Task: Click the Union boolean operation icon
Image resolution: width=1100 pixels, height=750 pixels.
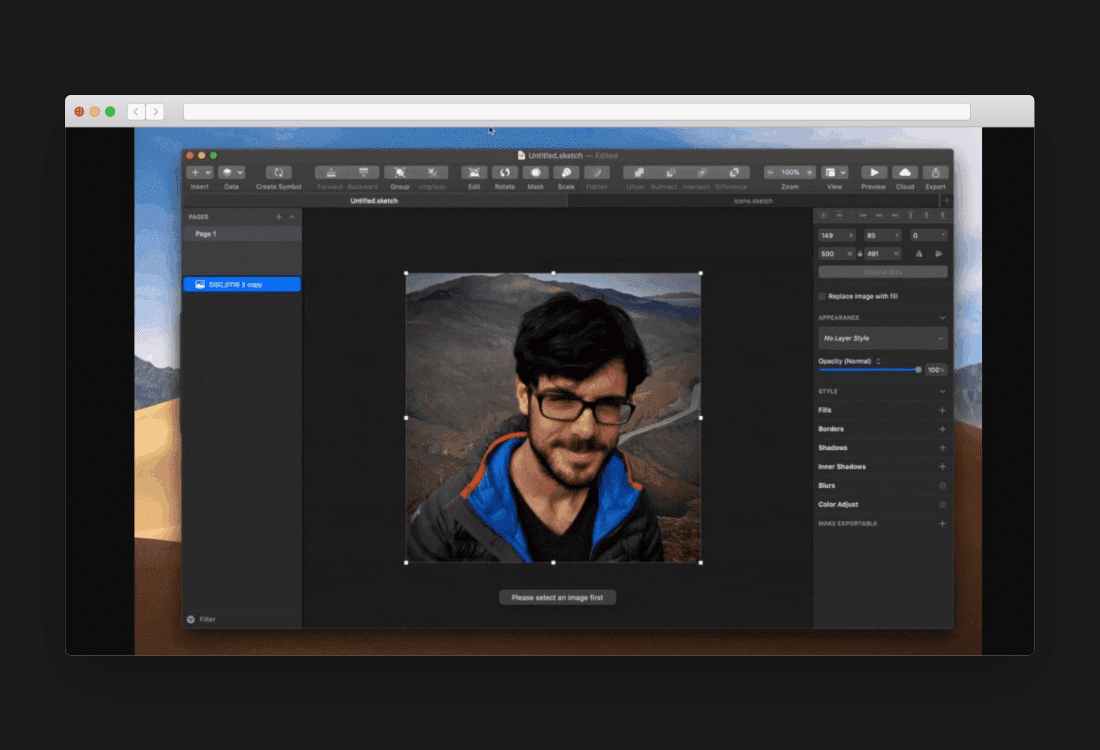Action: click(638, 172)
